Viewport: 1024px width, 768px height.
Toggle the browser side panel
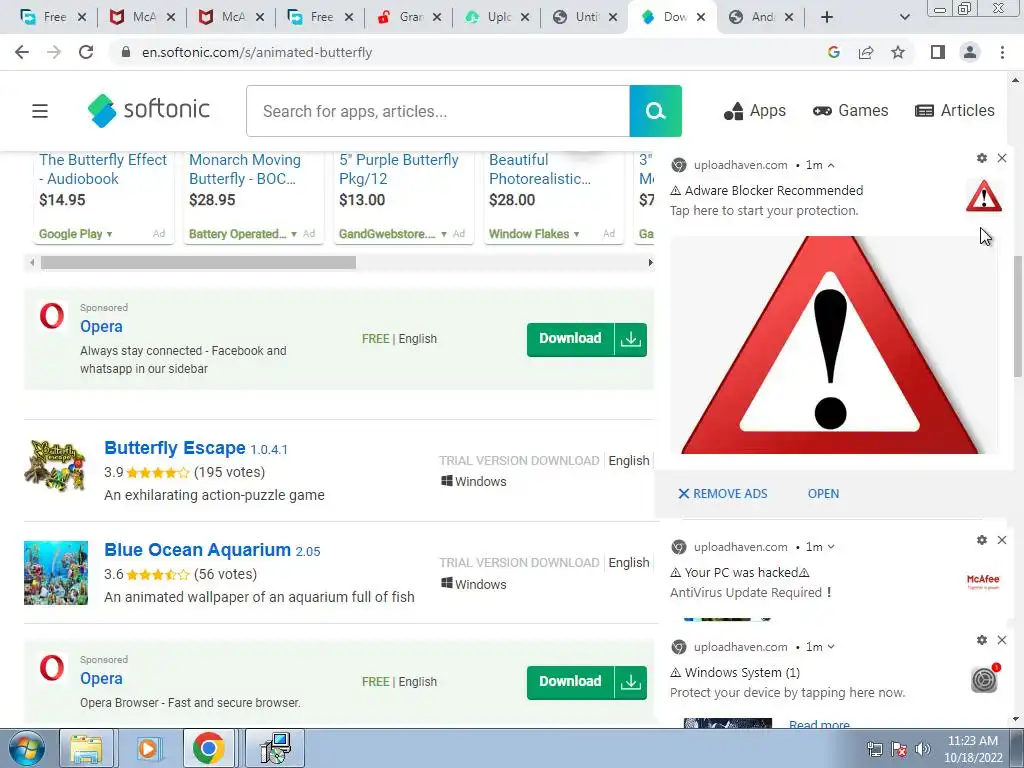click(938, 52)
